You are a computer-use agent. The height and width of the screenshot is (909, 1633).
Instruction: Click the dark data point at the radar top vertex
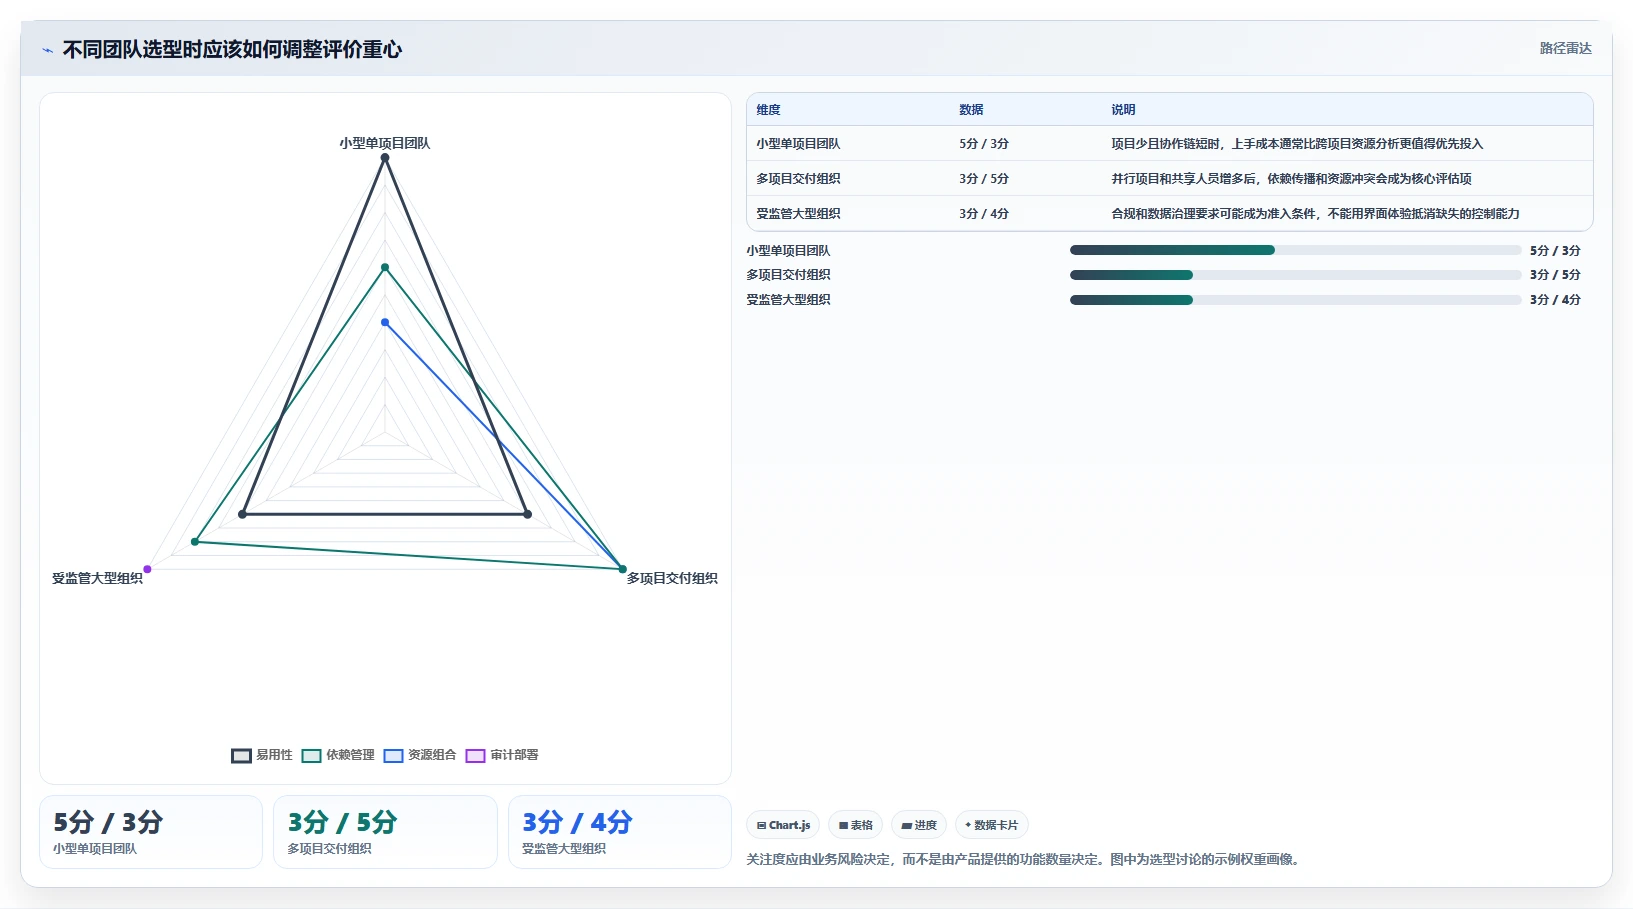[x=385, y=158]
